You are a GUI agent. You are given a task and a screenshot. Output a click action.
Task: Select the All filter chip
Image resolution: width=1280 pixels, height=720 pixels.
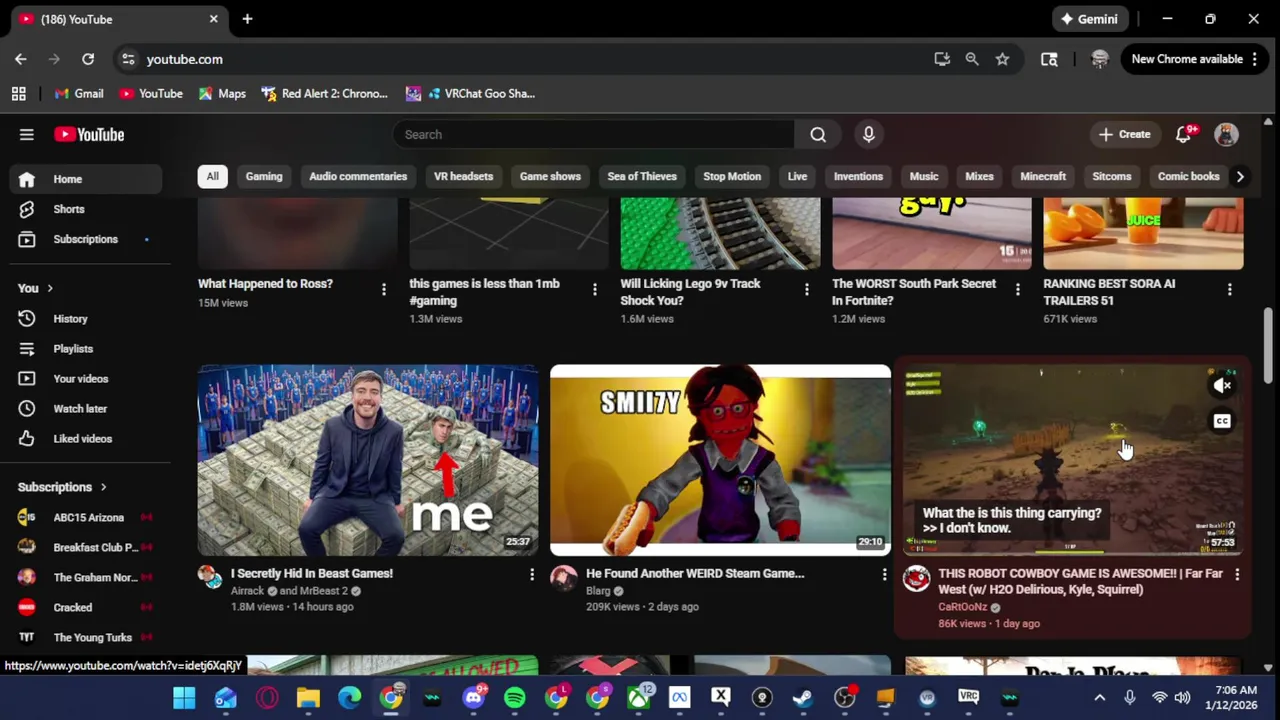tap(212, 176)
